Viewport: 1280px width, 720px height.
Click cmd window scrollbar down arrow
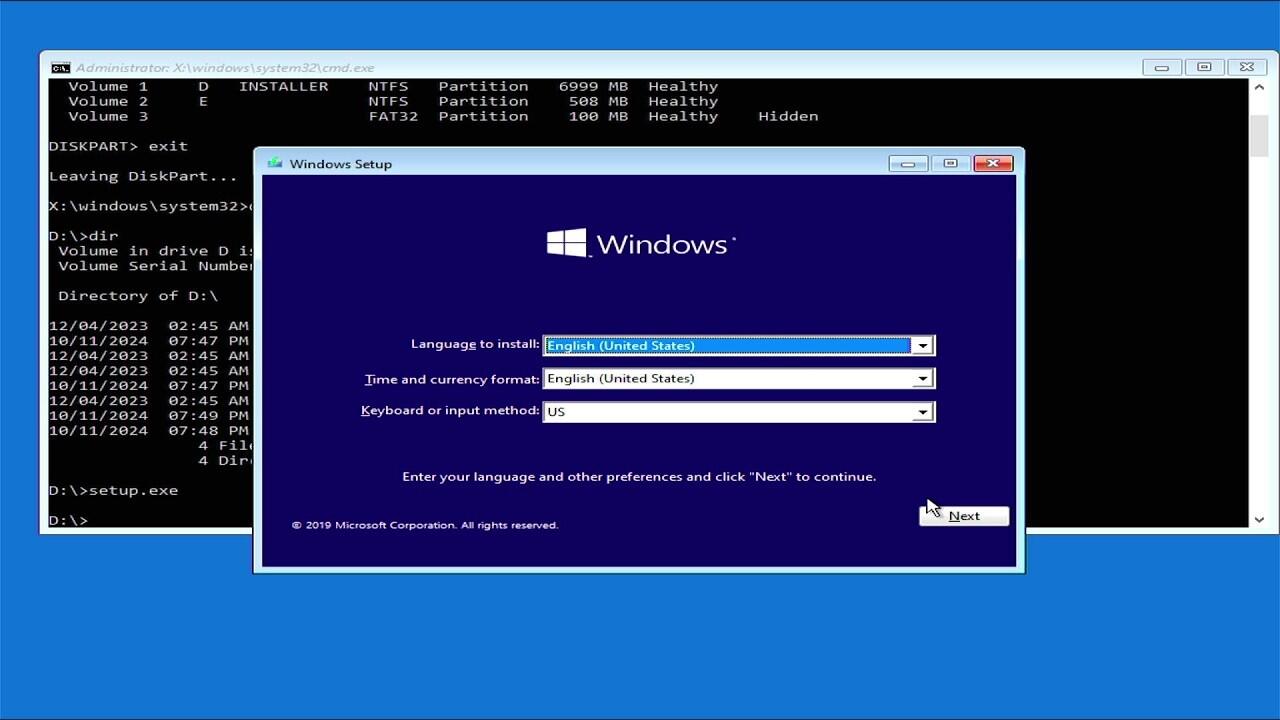click(1259, 519)
